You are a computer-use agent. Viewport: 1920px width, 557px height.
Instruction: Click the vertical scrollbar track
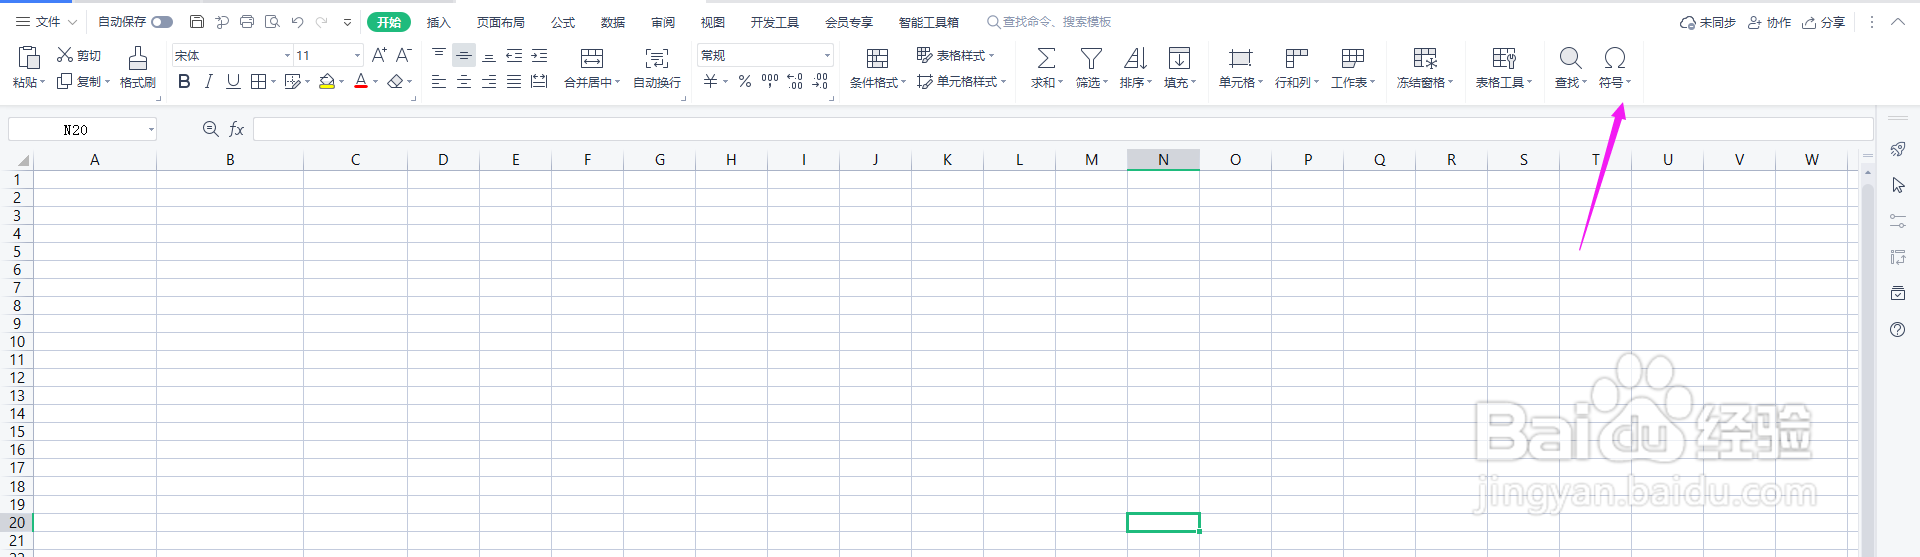tap(1867, 368)
